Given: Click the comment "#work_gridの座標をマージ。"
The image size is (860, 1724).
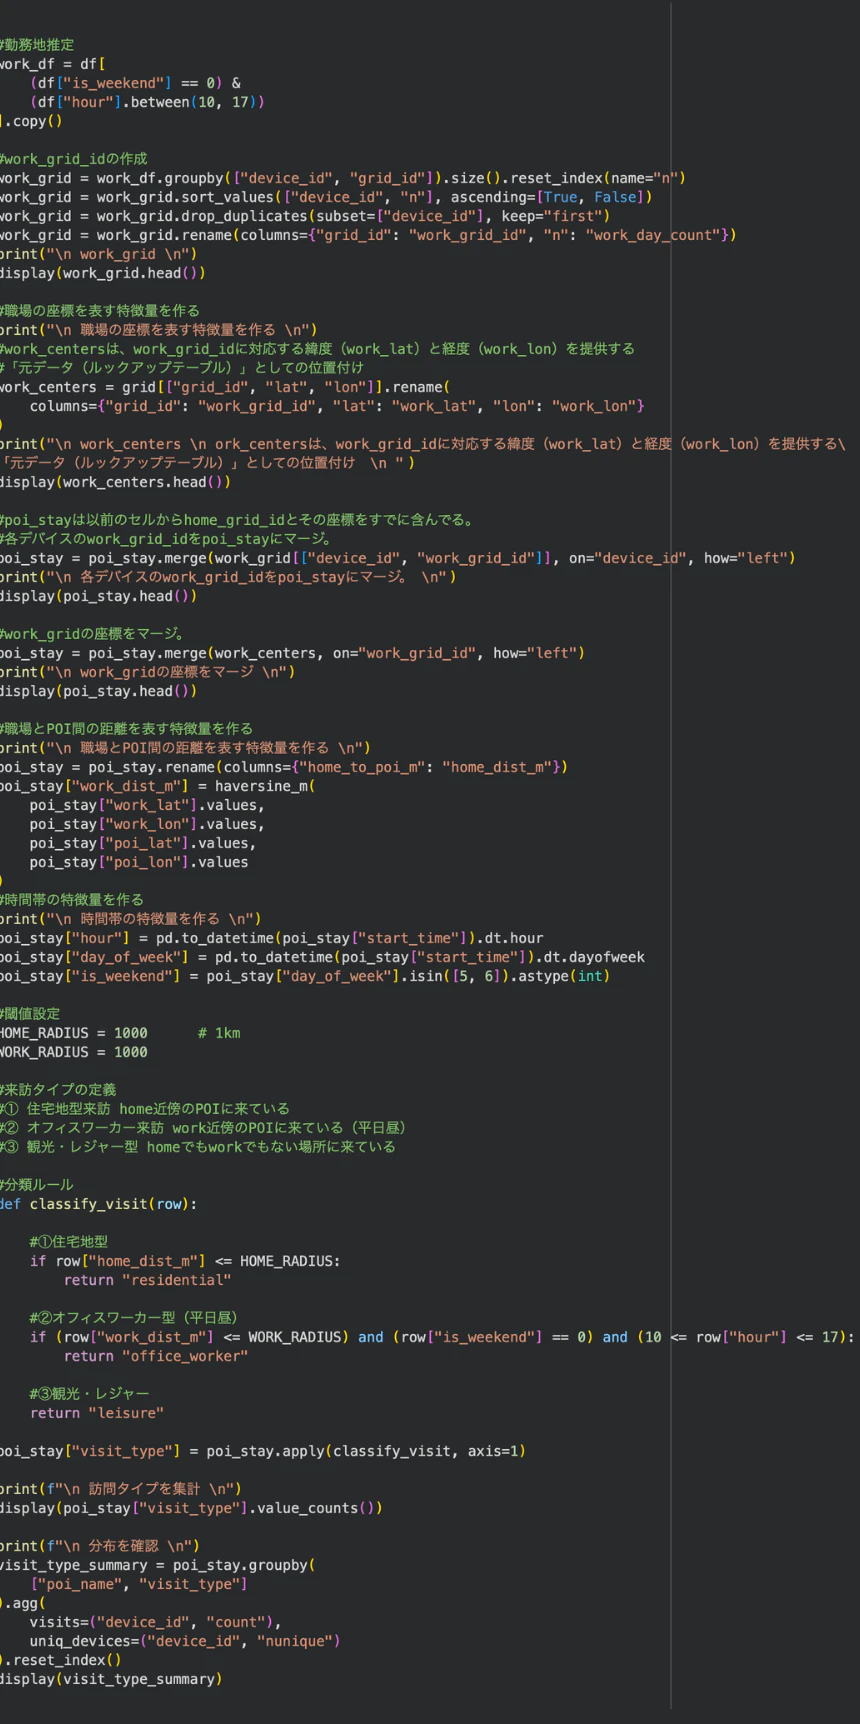Looking at the screenshot, I should 93,634.
